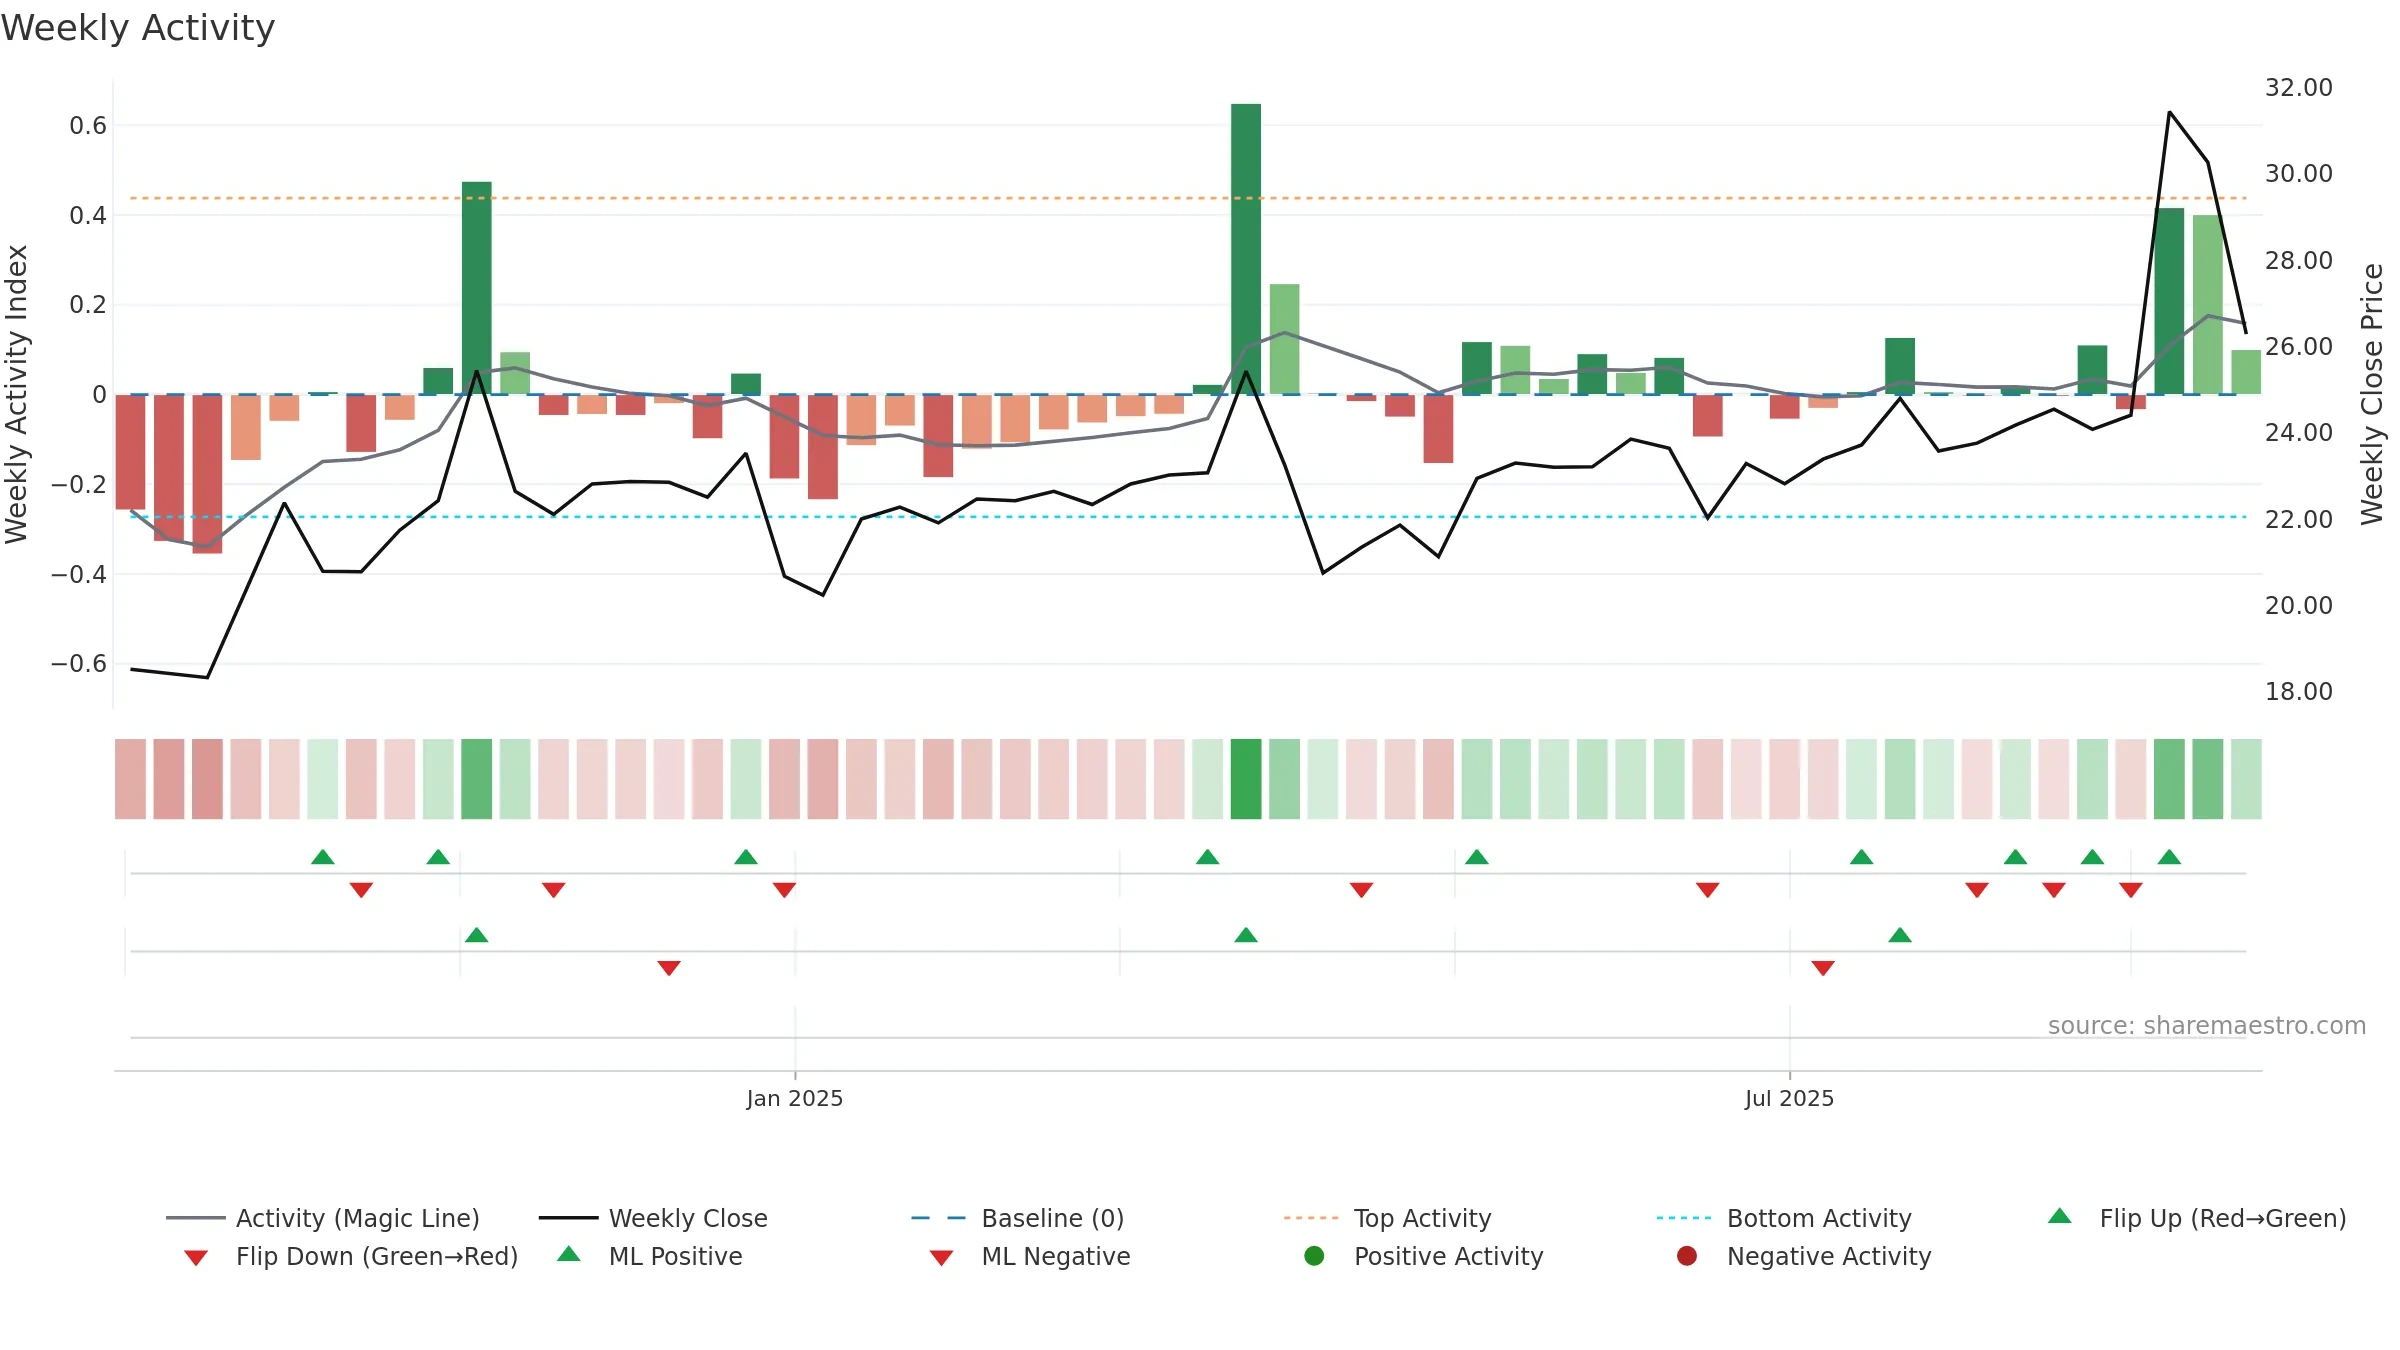Click the Weekly Close Price axis title

[x=2372, y=394]
